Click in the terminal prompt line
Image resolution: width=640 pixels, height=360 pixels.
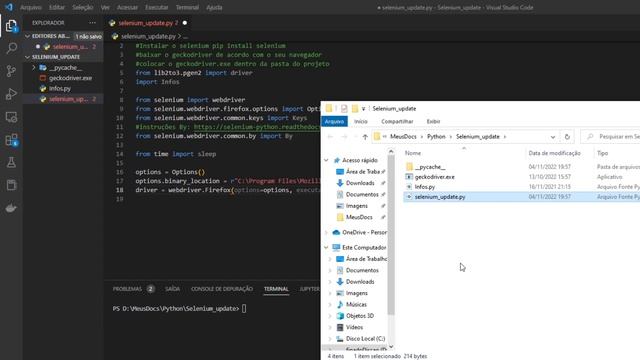pyautogui.click(x=180, y=309)
